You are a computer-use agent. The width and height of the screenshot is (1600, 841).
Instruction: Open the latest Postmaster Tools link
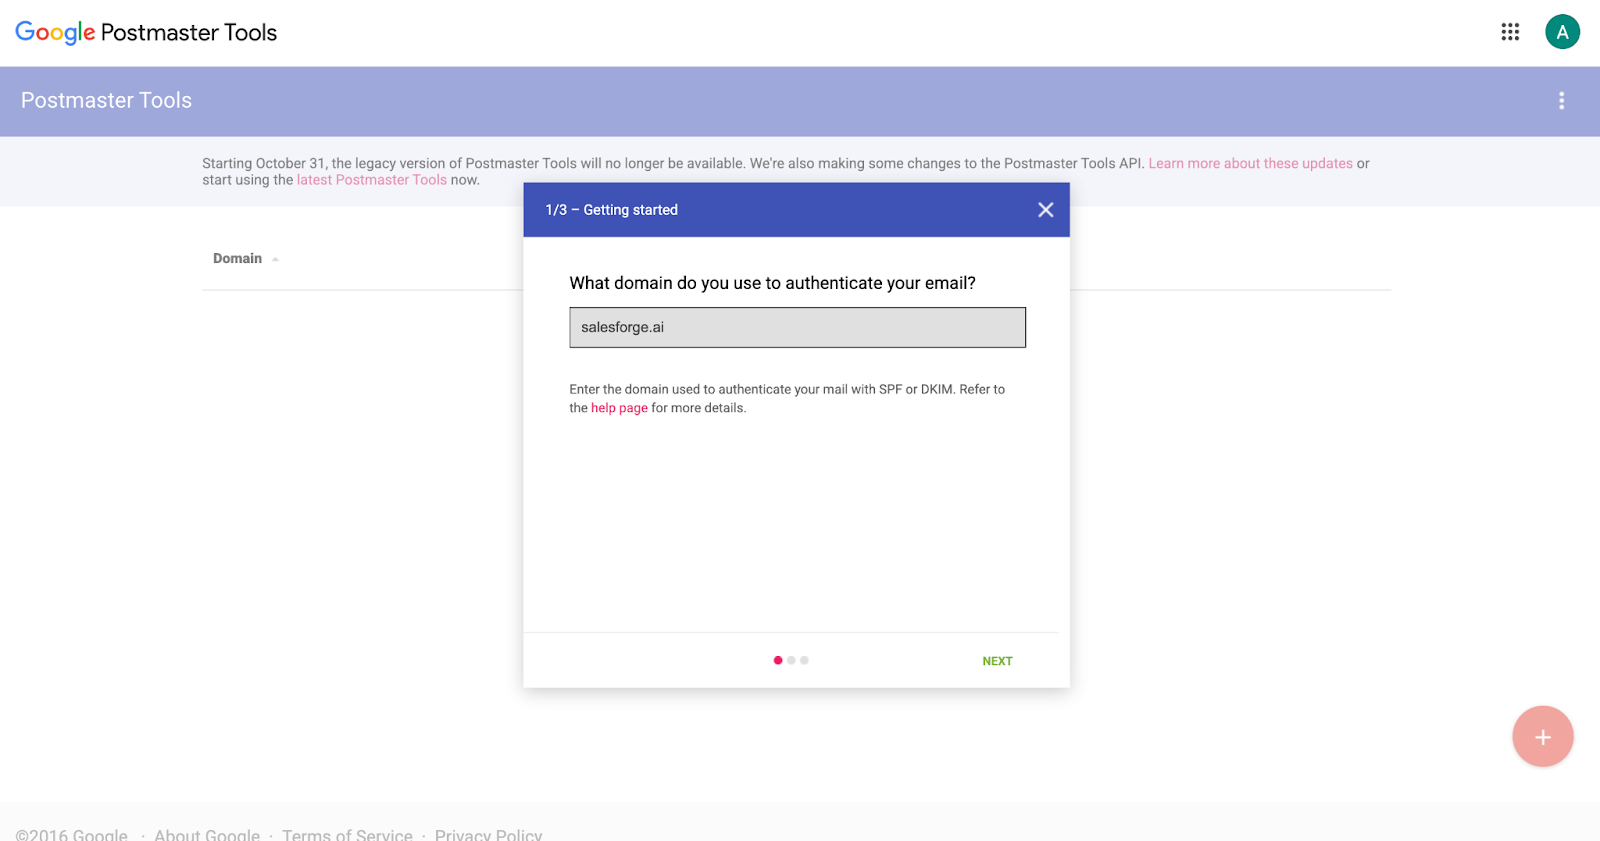(372, 180)
